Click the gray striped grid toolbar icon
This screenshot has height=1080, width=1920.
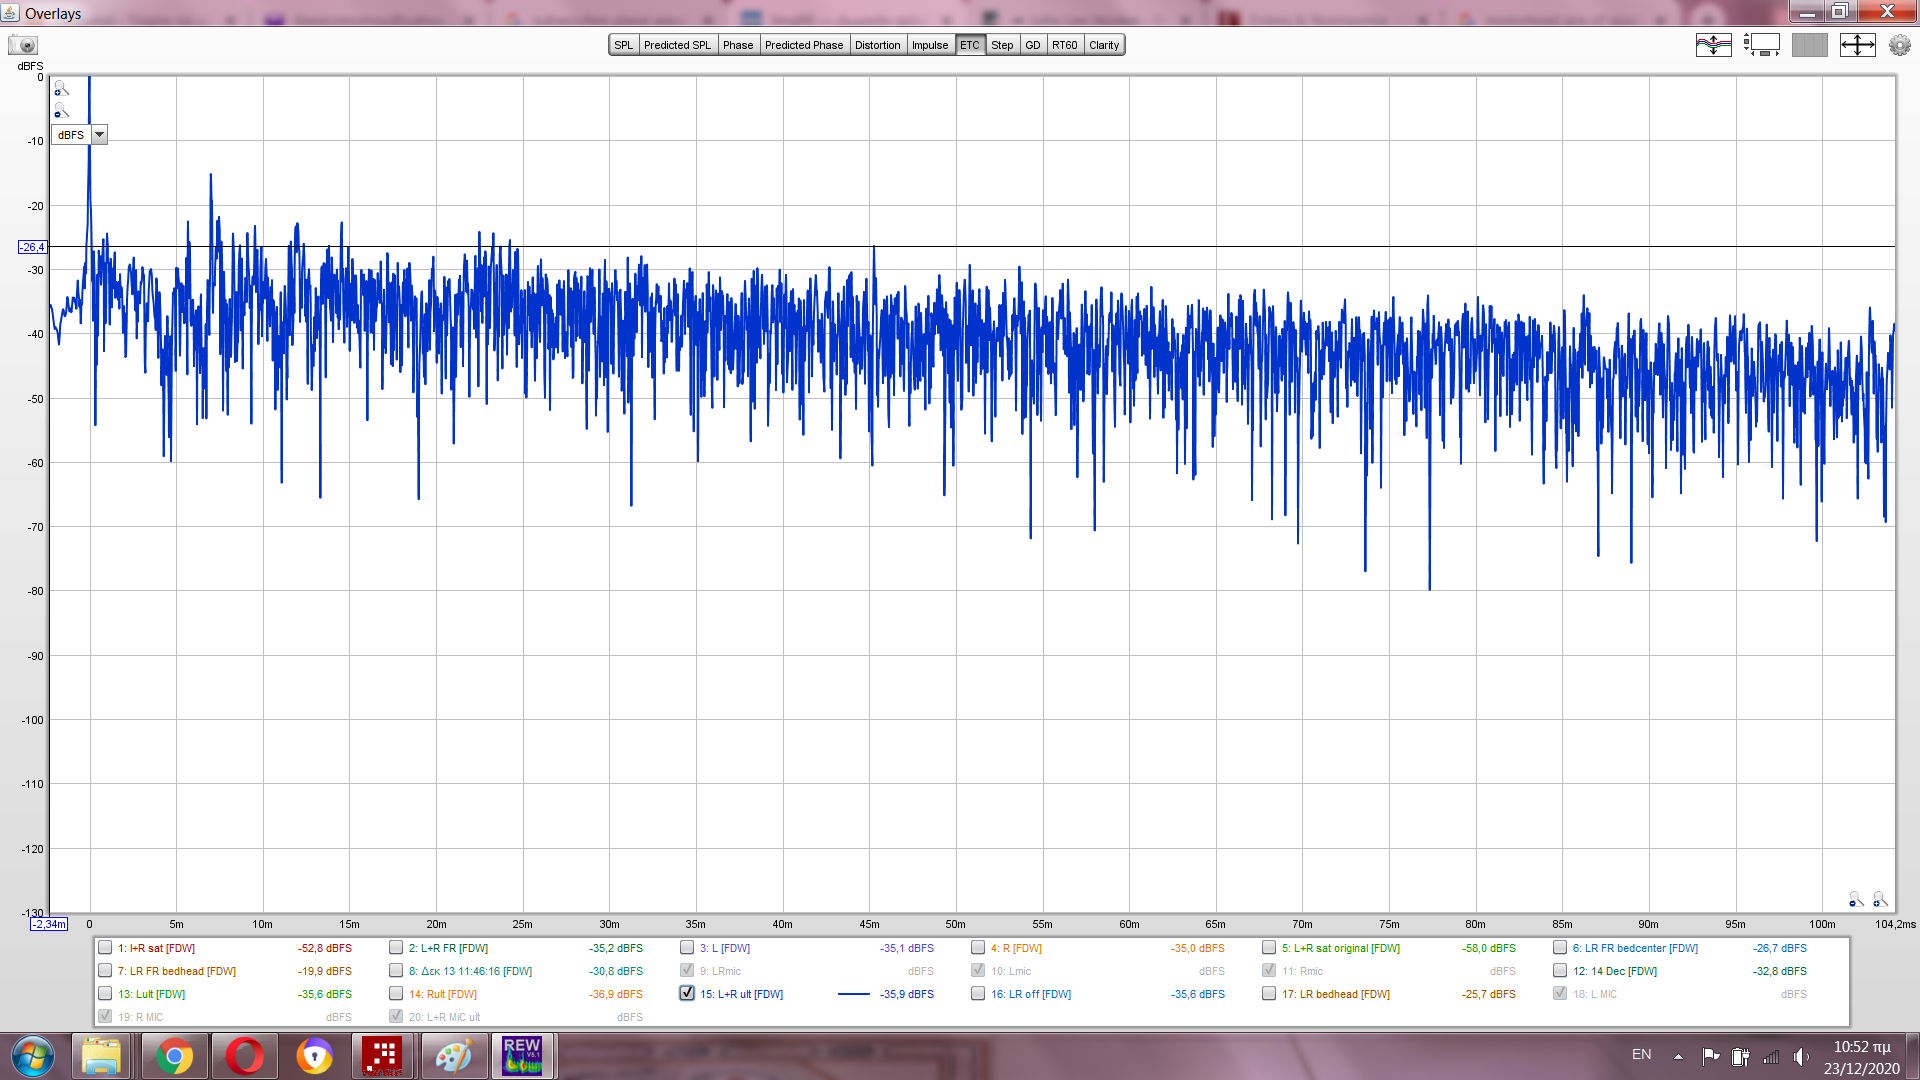click(1809, 45)
